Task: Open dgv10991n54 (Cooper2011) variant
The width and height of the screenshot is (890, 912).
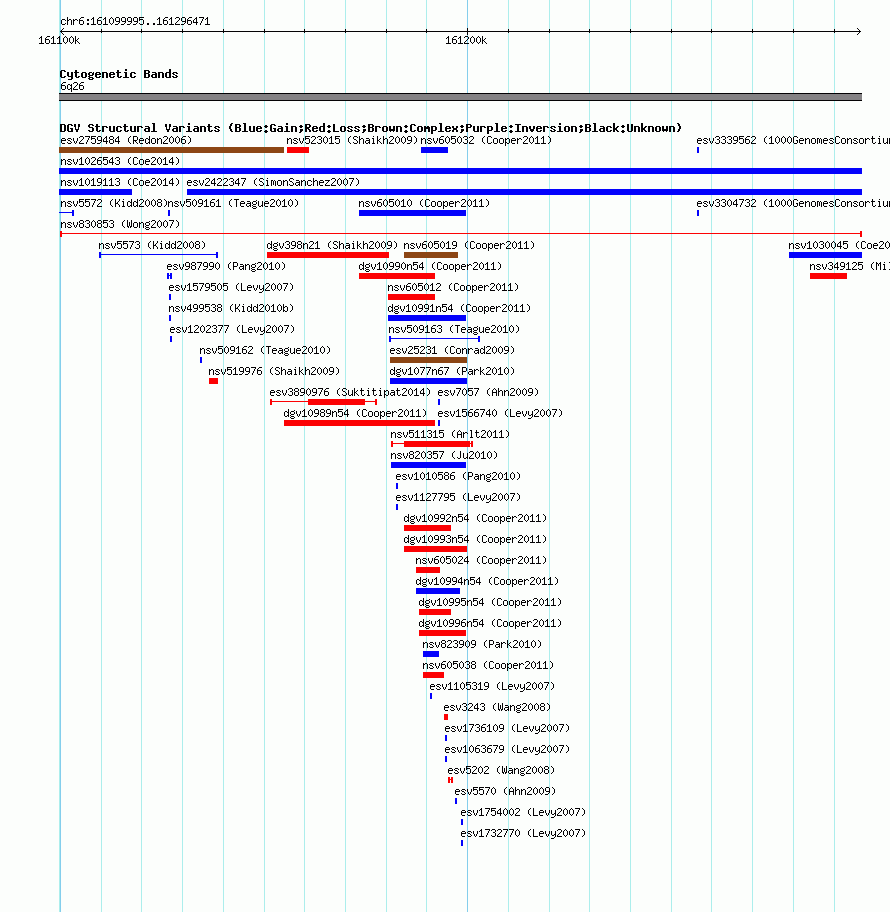Action: coord(460,308)
